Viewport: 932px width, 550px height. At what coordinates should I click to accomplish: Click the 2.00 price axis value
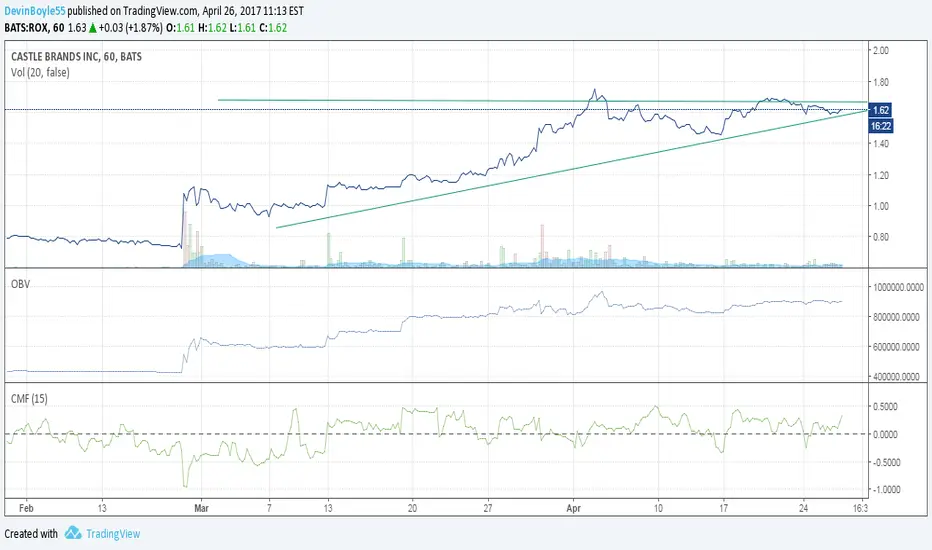880,51
